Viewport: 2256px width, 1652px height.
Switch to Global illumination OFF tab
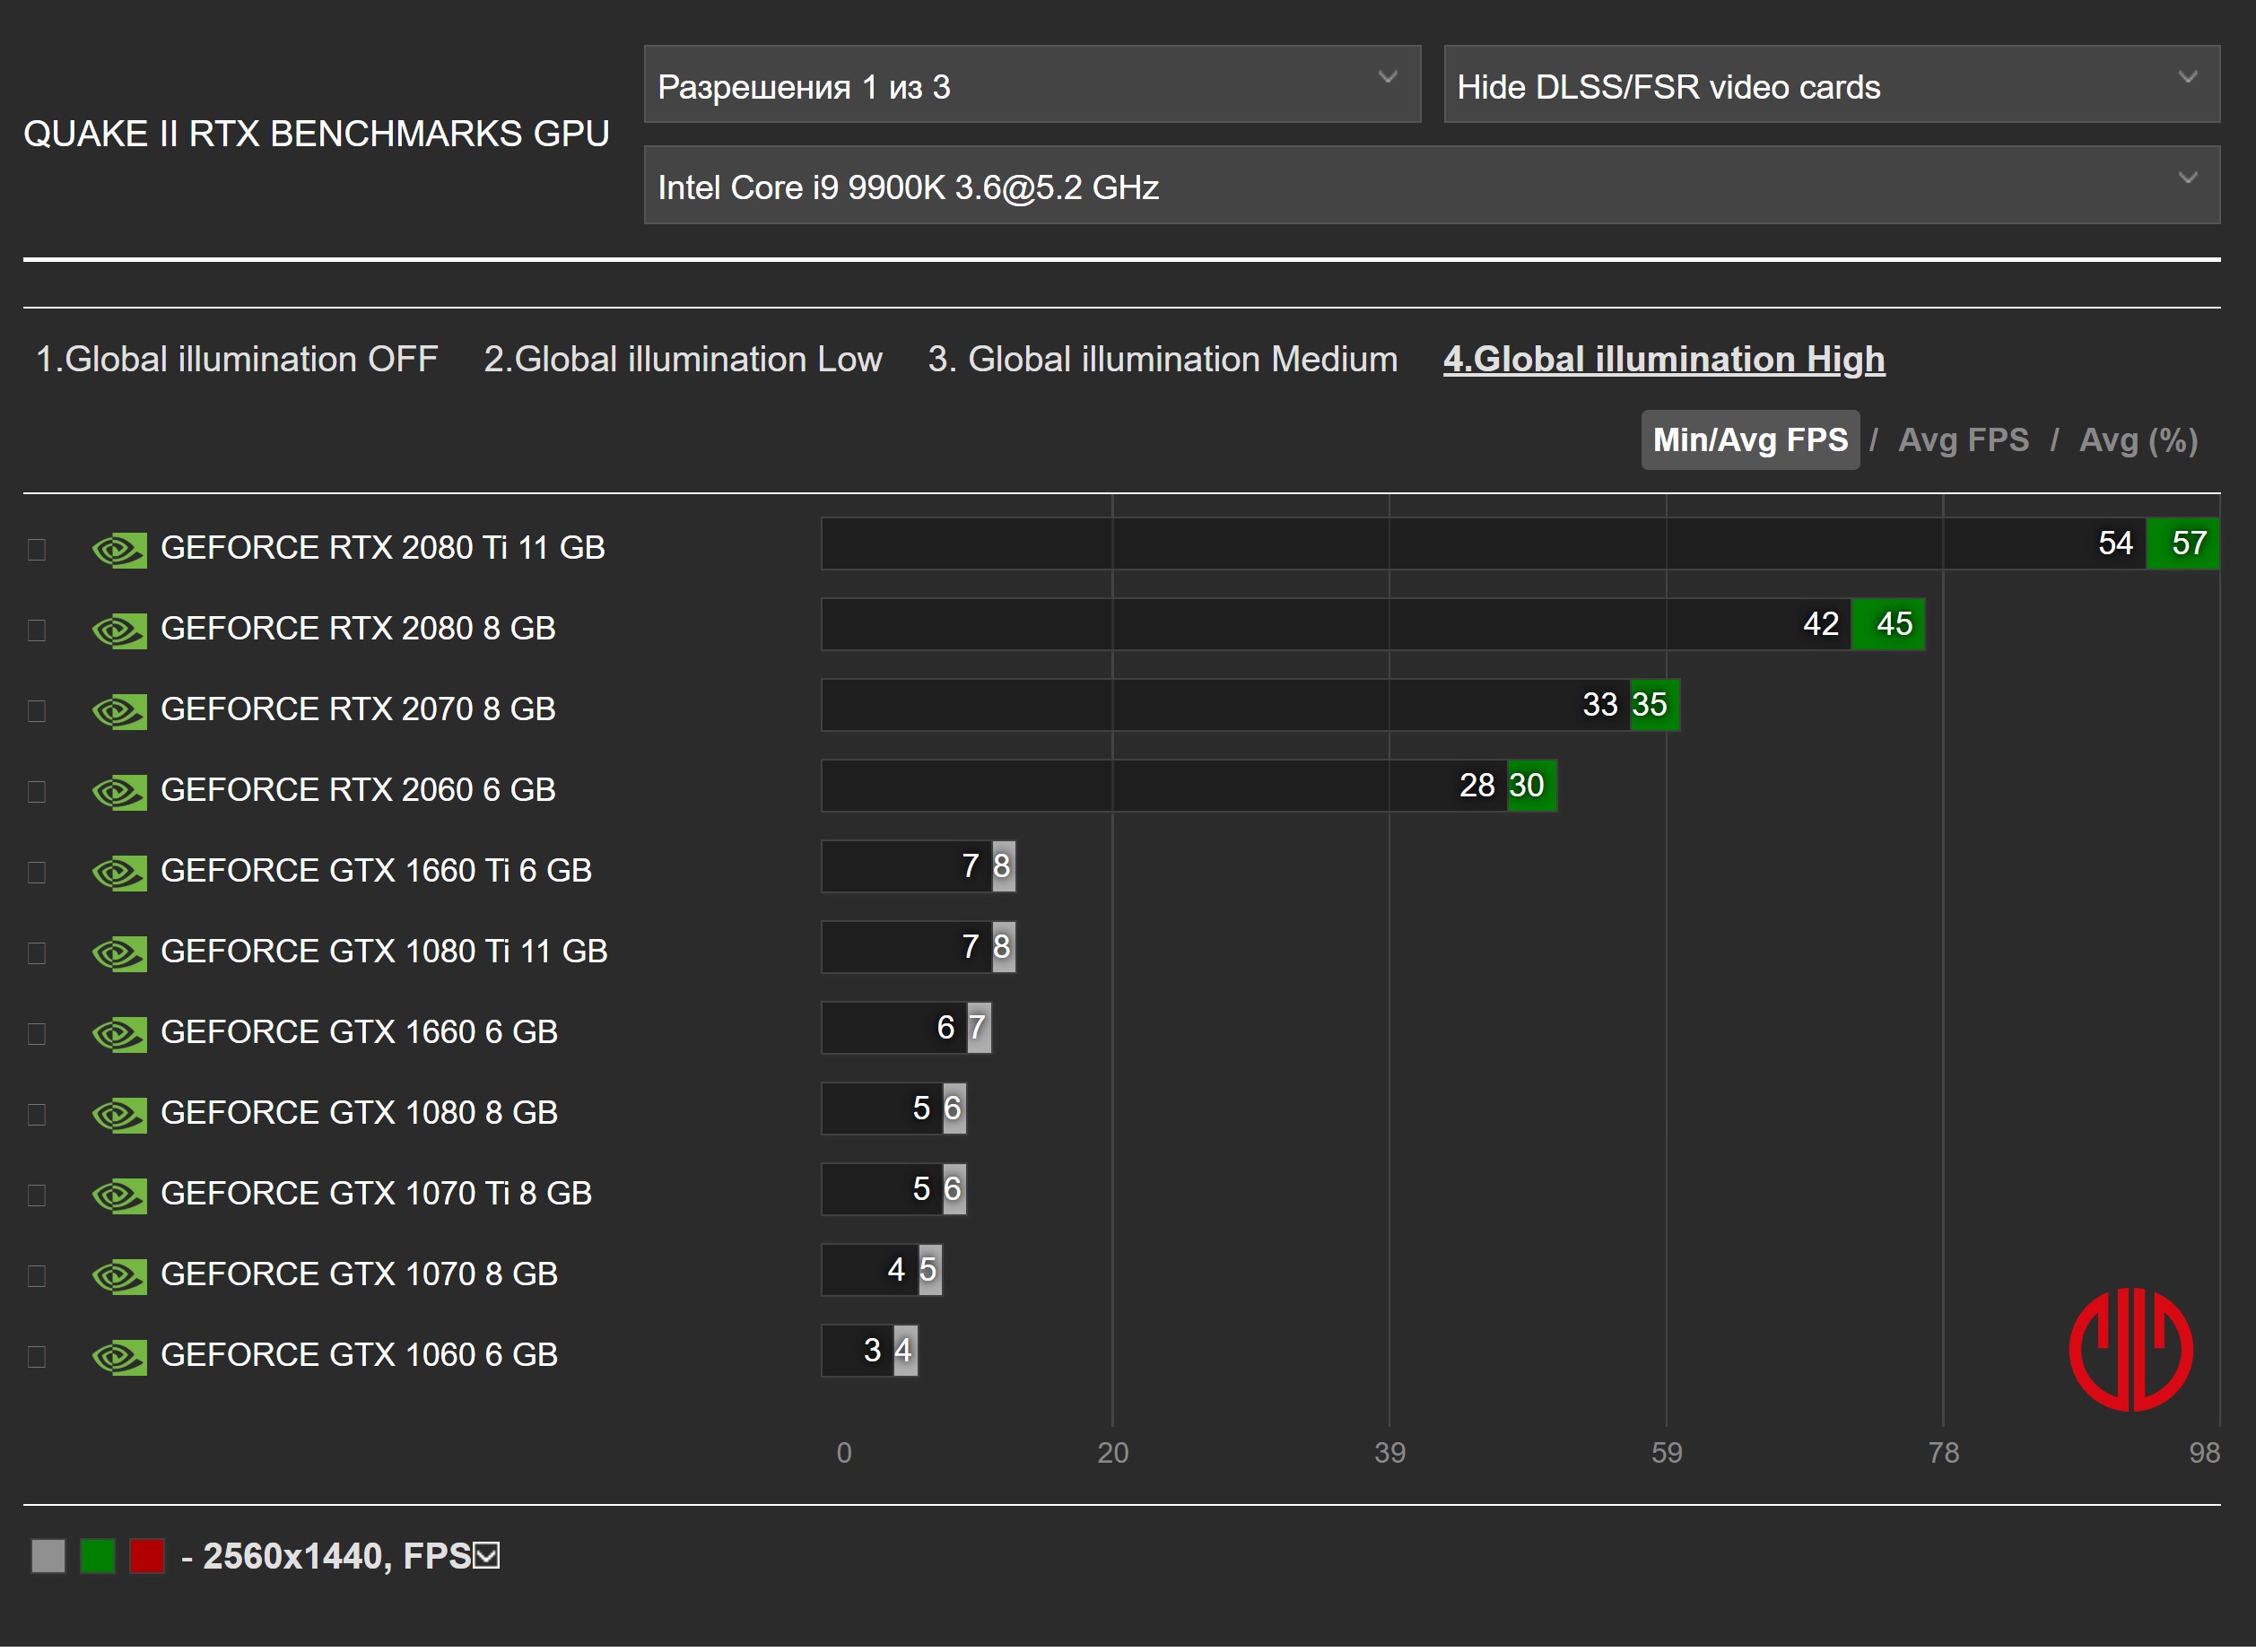[x=237, y=359]
